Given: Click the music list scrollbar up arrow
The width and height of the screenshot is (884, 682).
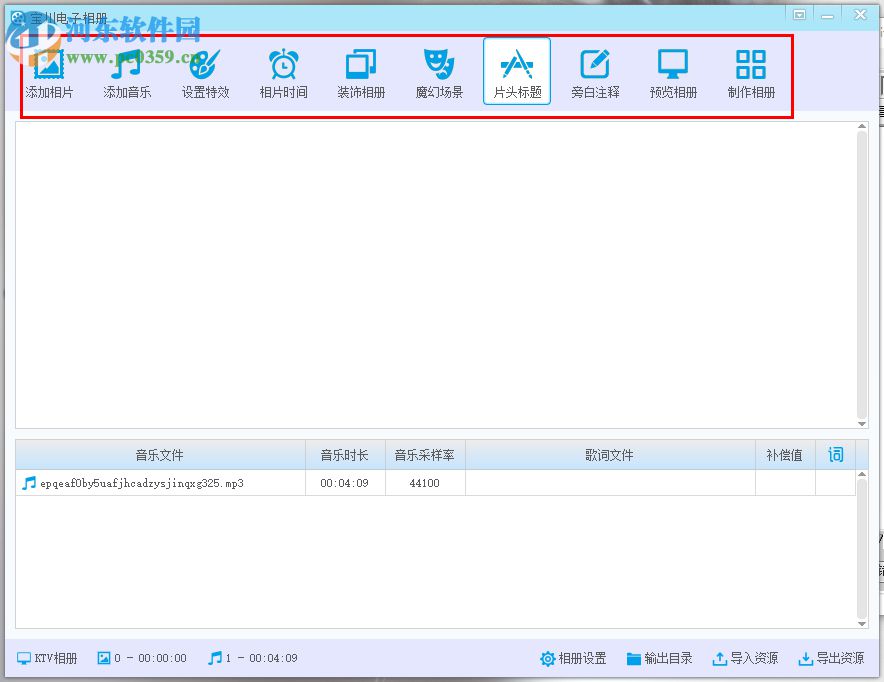Looking at the screenshot, I should (x=861, y=475).
